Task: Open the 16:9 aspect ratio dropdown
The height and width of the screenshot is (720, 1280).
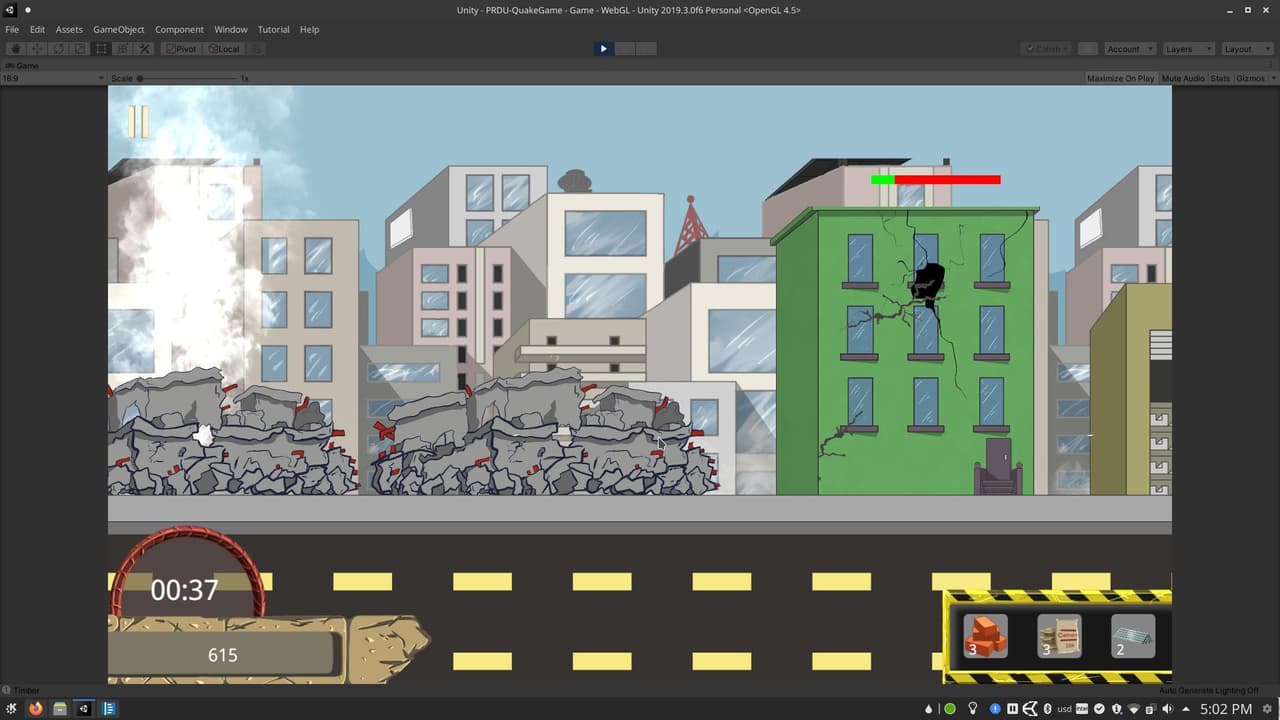Action: pos(53,78)
